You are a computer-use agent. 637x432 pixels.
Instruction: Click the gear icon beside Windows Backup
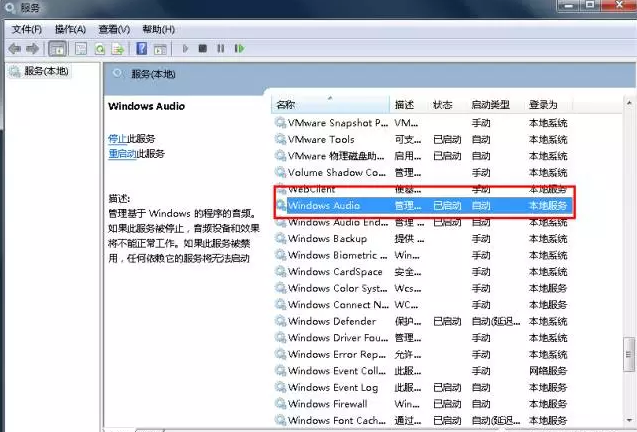pyautogui.click(x=280, y=238)
